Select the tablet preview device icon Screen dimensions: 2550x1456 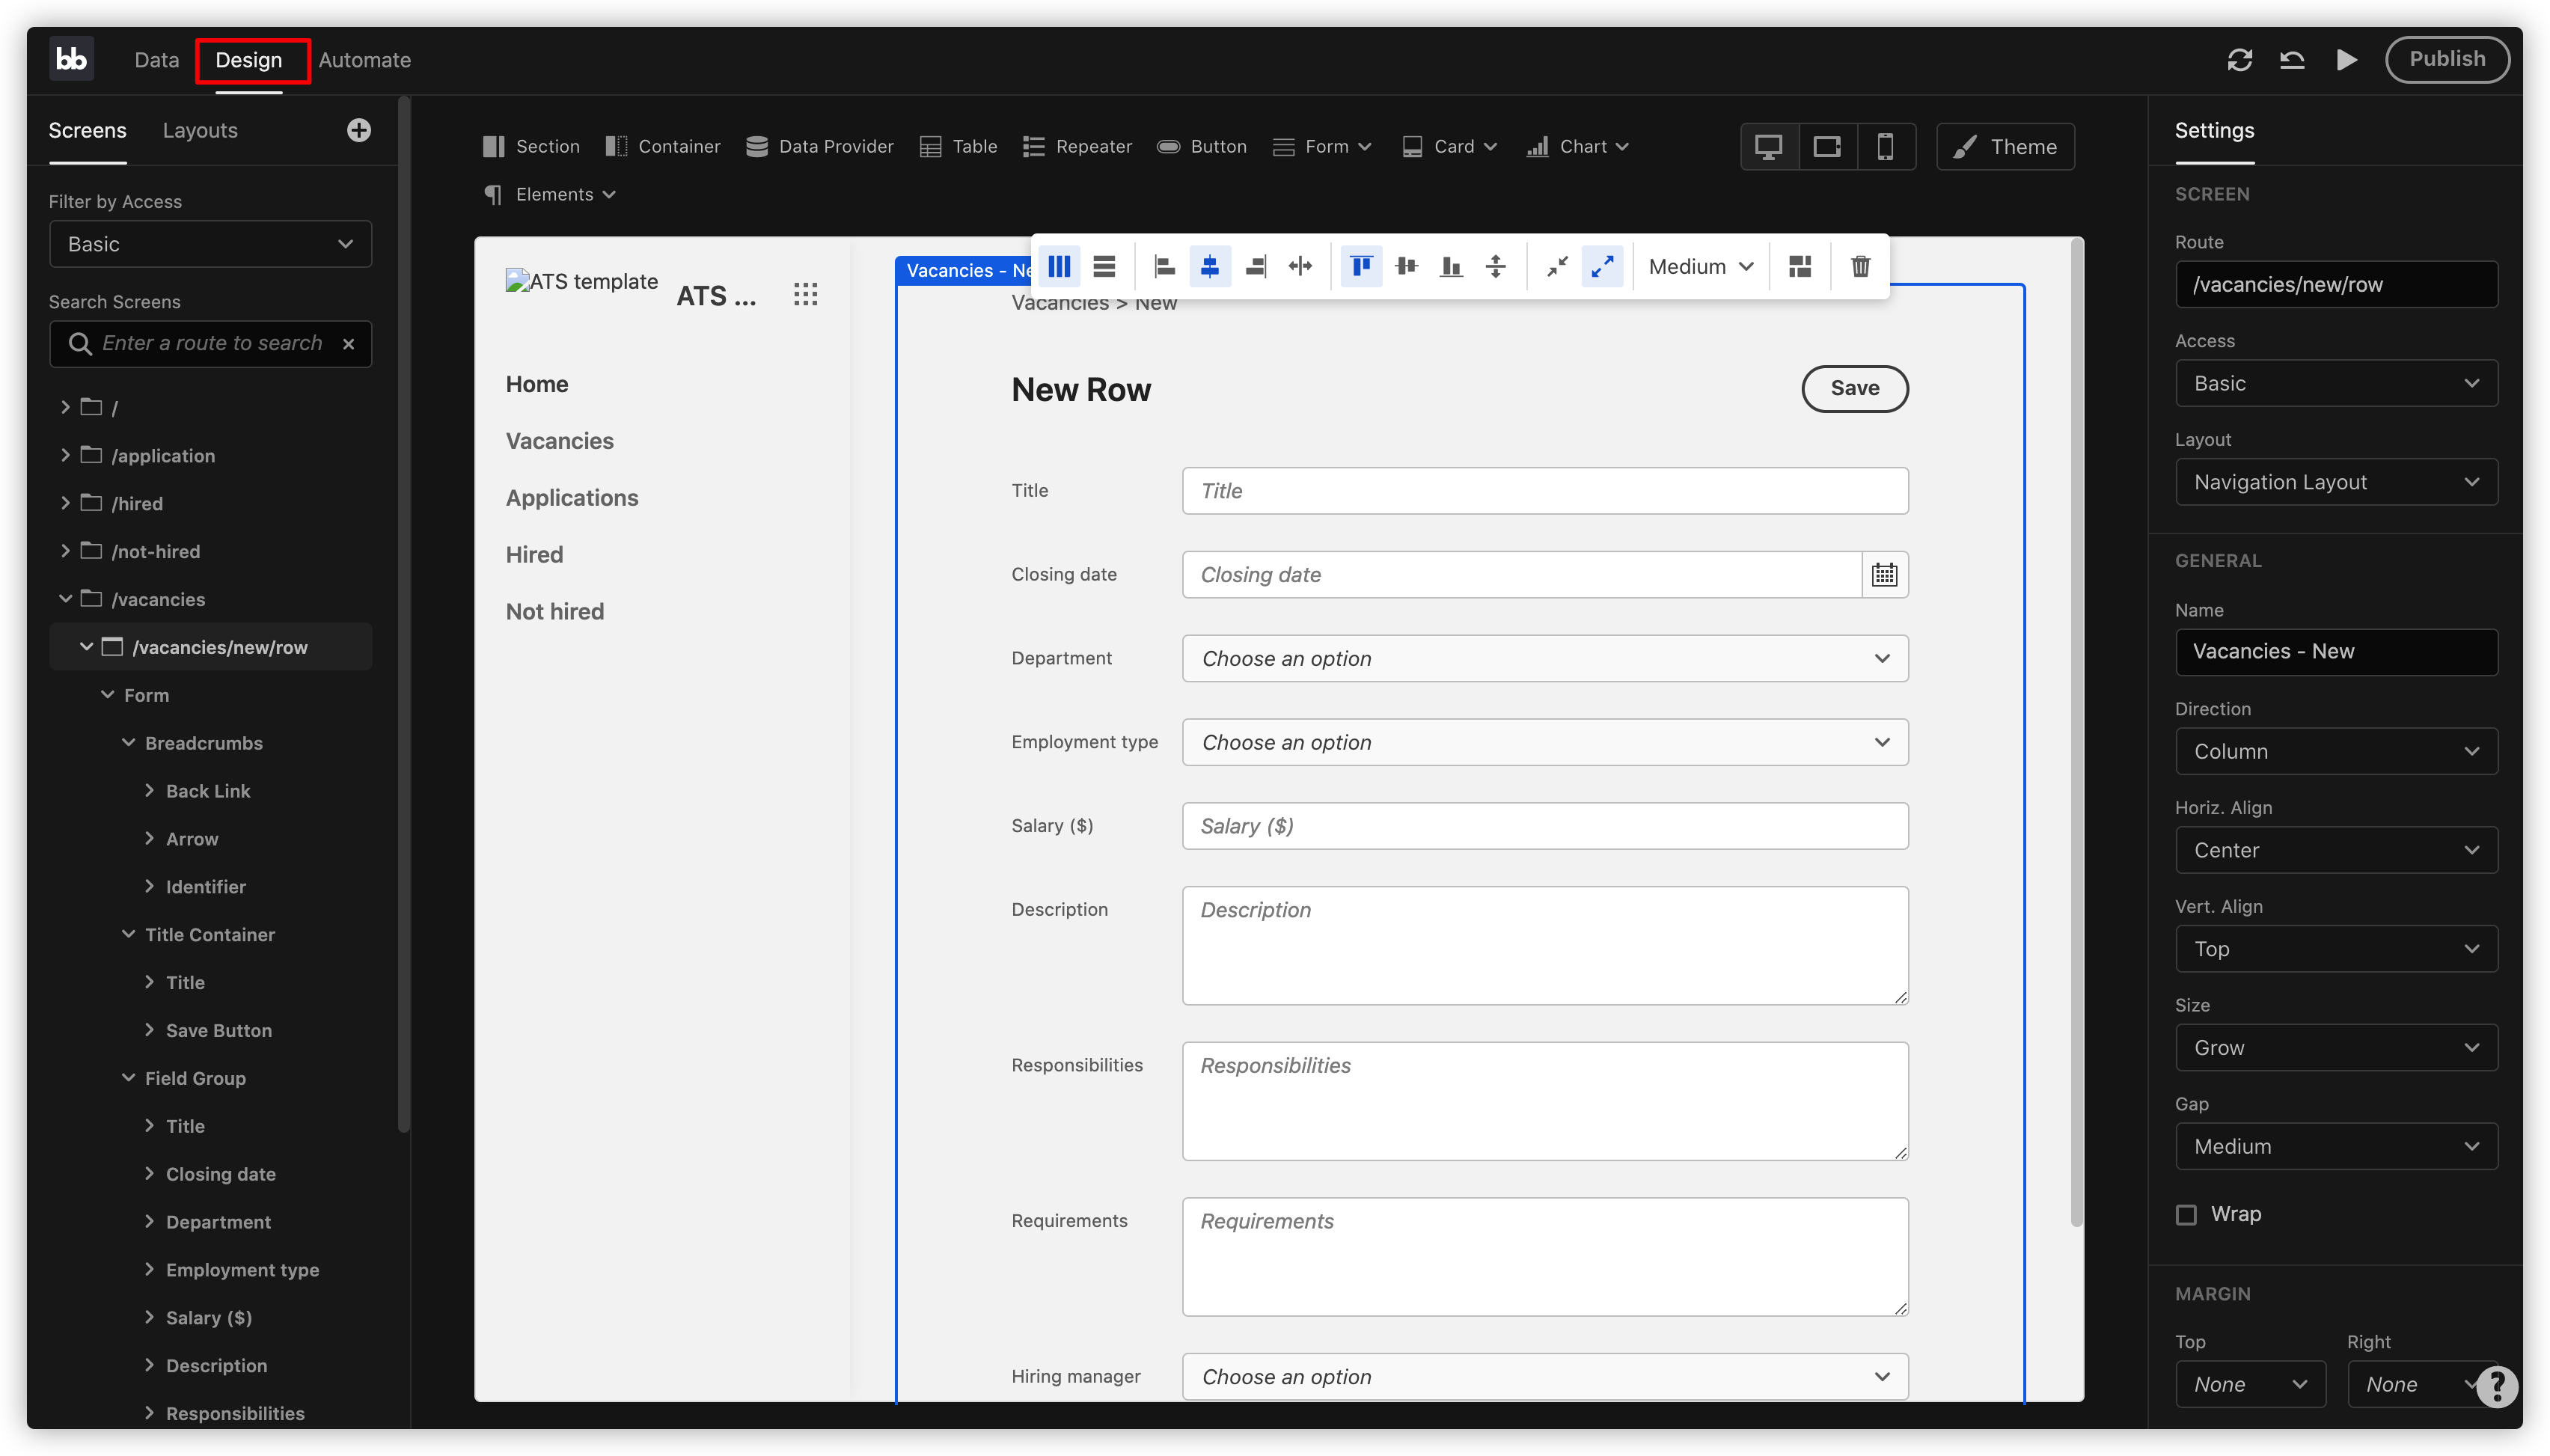[x=1826, y=147]
